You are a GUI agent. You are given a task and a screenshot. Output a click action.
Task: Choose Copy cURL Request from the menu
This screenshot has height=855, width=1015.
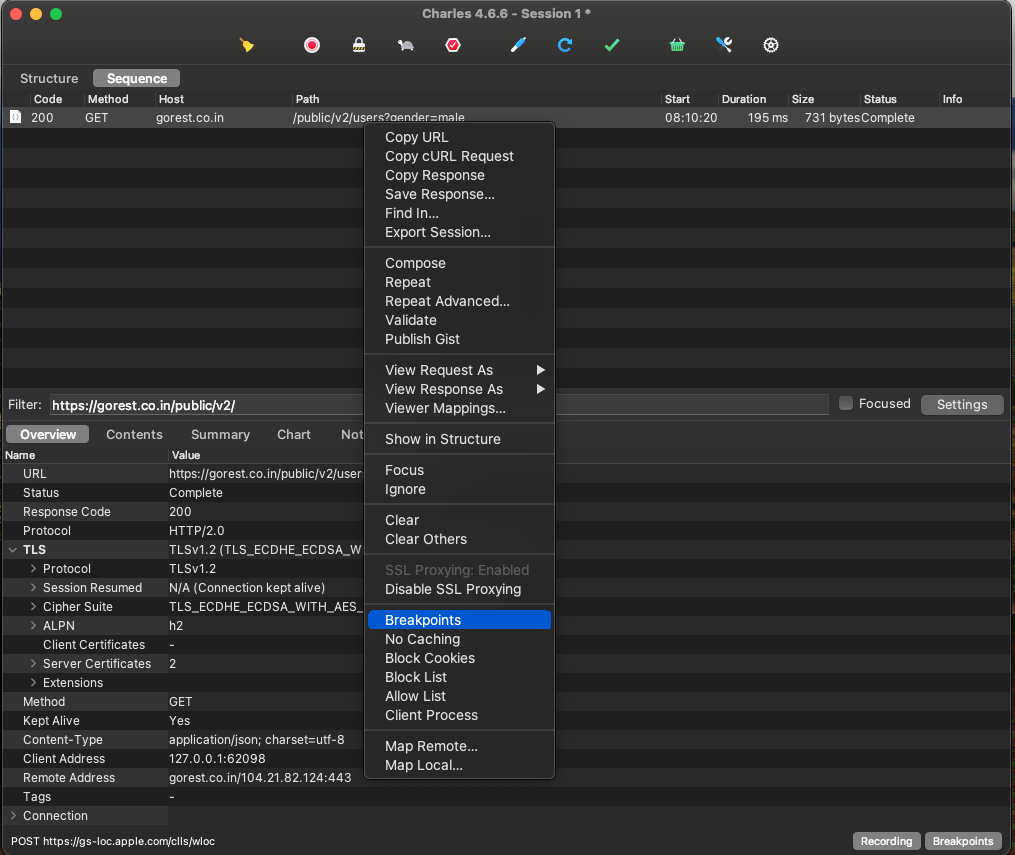449,156
